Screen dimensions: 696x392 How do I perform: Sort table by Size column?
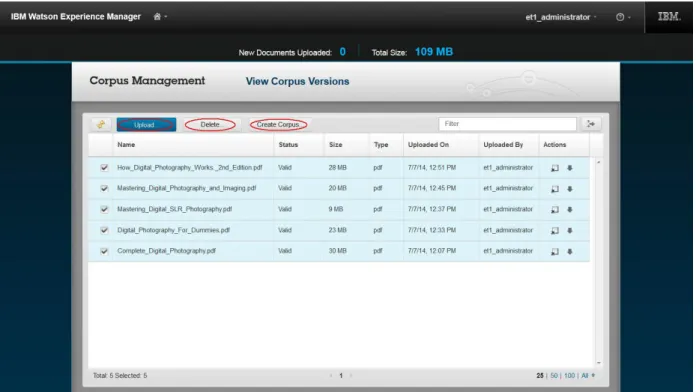(x=336, y=145)
